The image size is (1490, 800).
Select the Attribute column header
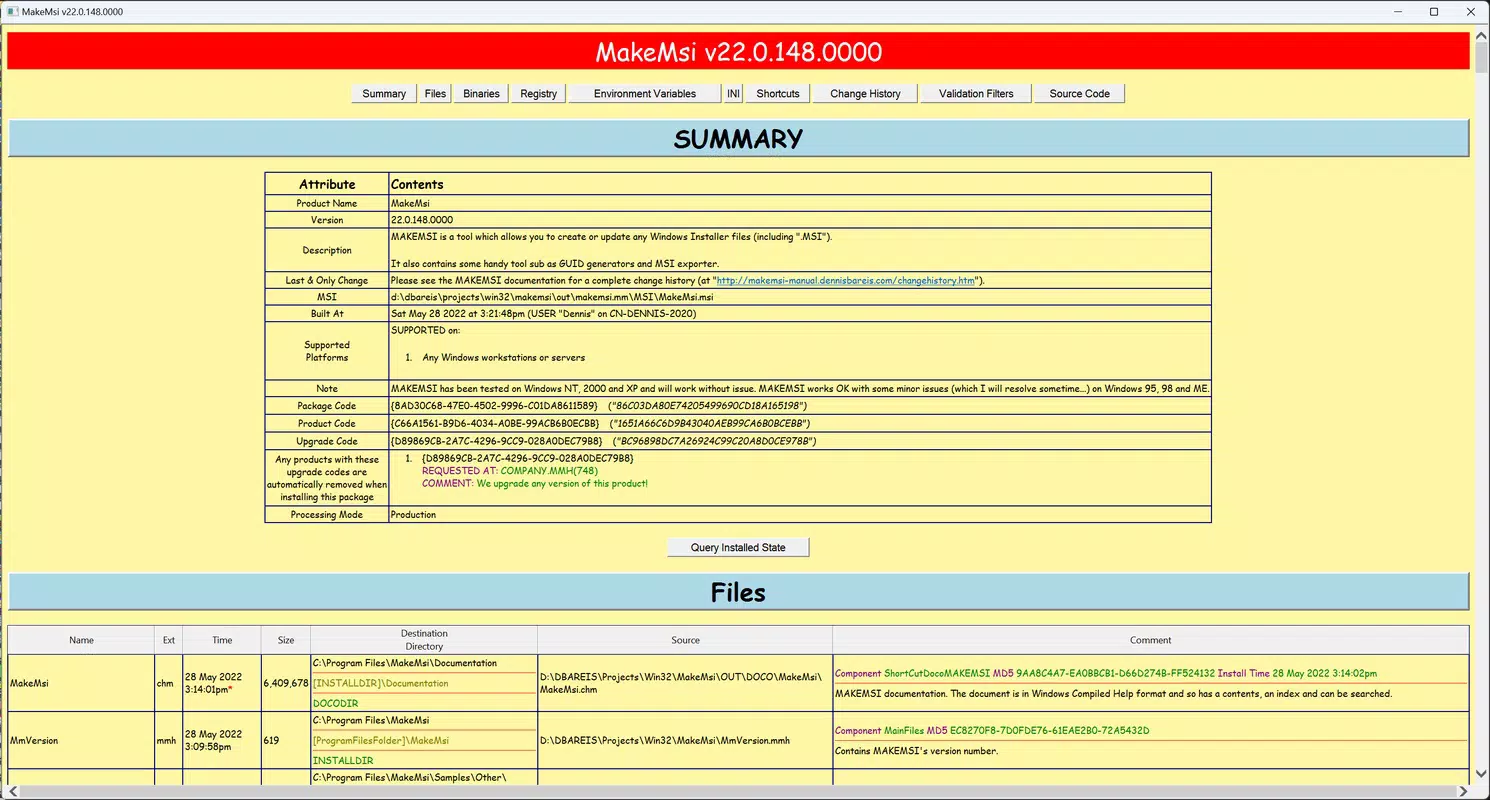click(327, 184)
